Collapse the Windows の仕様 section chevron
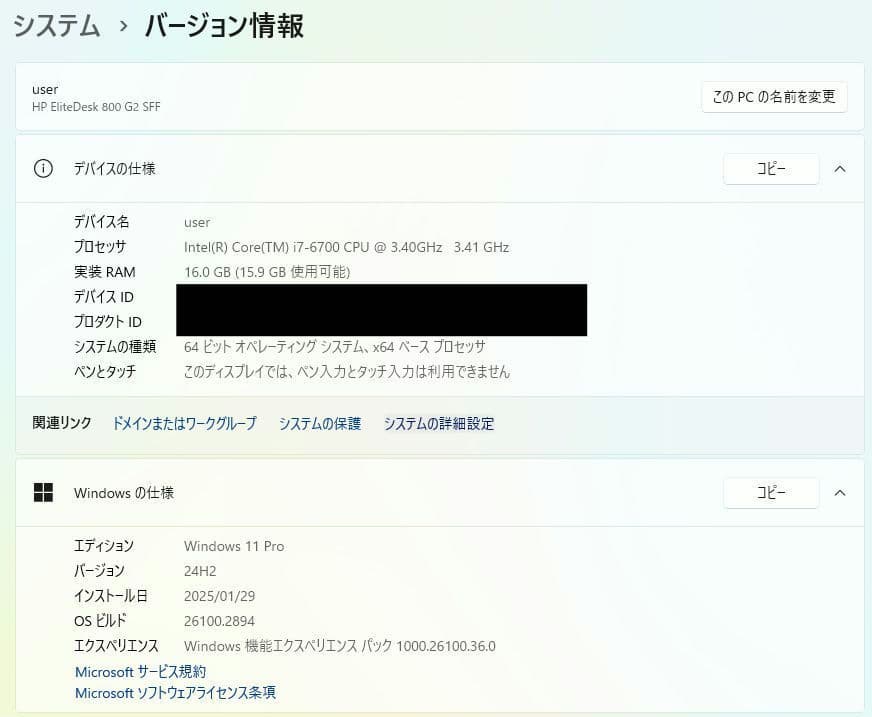The width and height of the screenshot is (872, 717). click(x=840, y=492)
